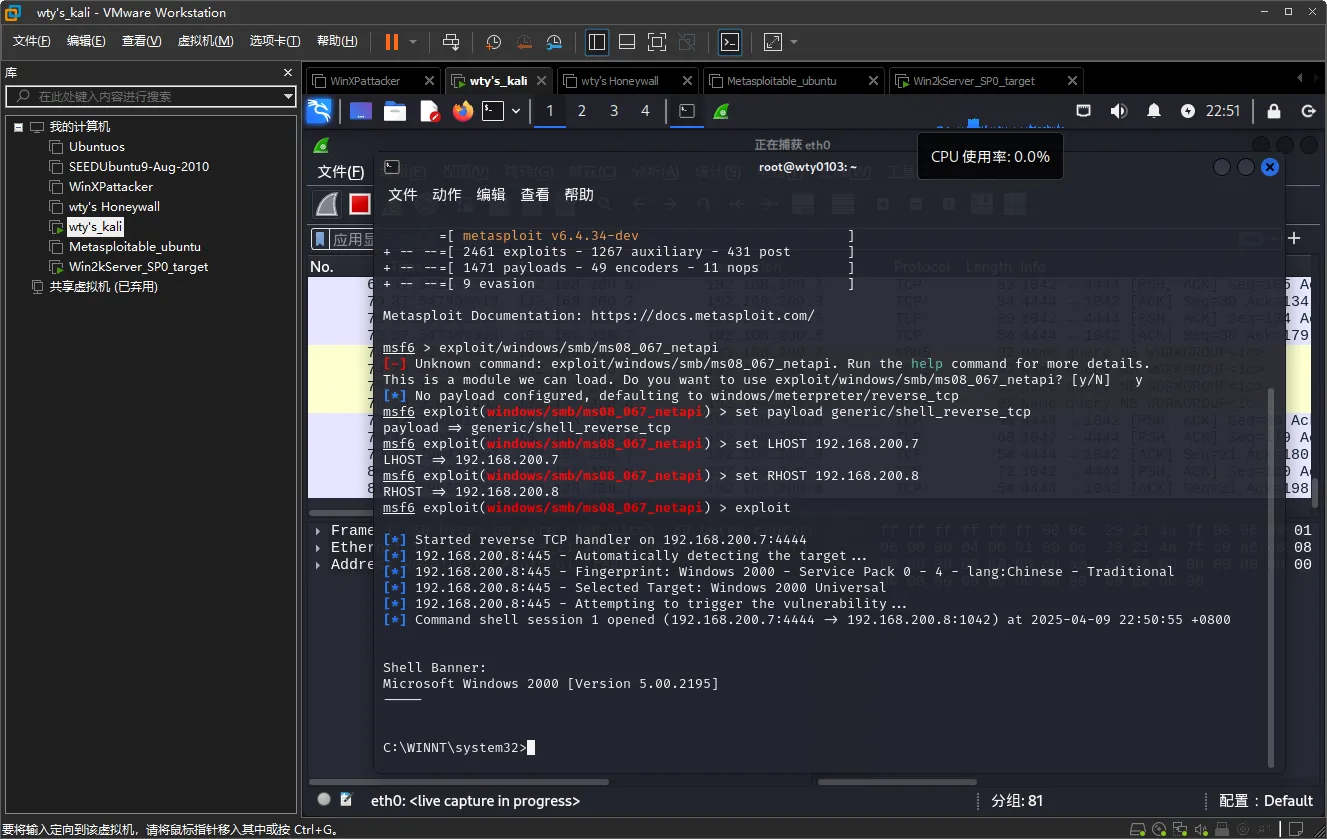Viewport: 1327px width, 839px height.
Task: Toggle the thumbnail bar view icon
Action: pos(627,42)
